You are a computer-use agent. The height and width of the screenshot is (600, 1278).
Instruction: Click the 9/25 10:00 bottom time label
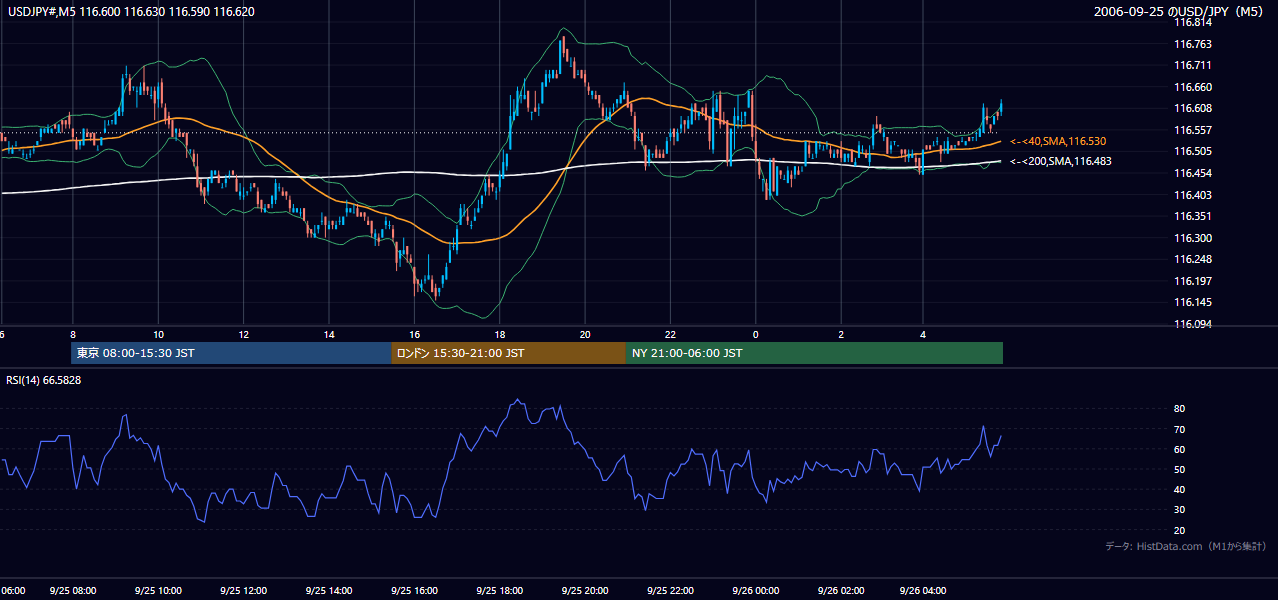coord(158,591)
